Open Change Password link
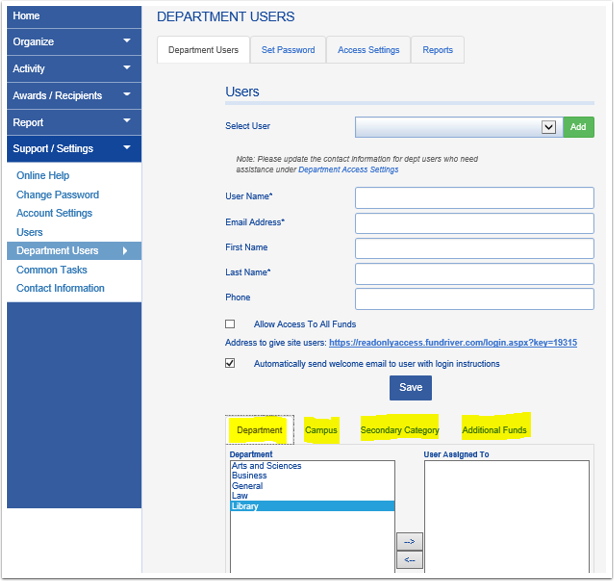This screenshot has width=614, height=581. [x=58, y=195]
